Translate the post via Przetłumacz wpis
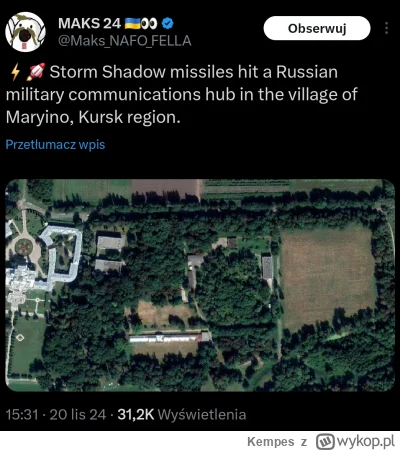 coord(55,145)
